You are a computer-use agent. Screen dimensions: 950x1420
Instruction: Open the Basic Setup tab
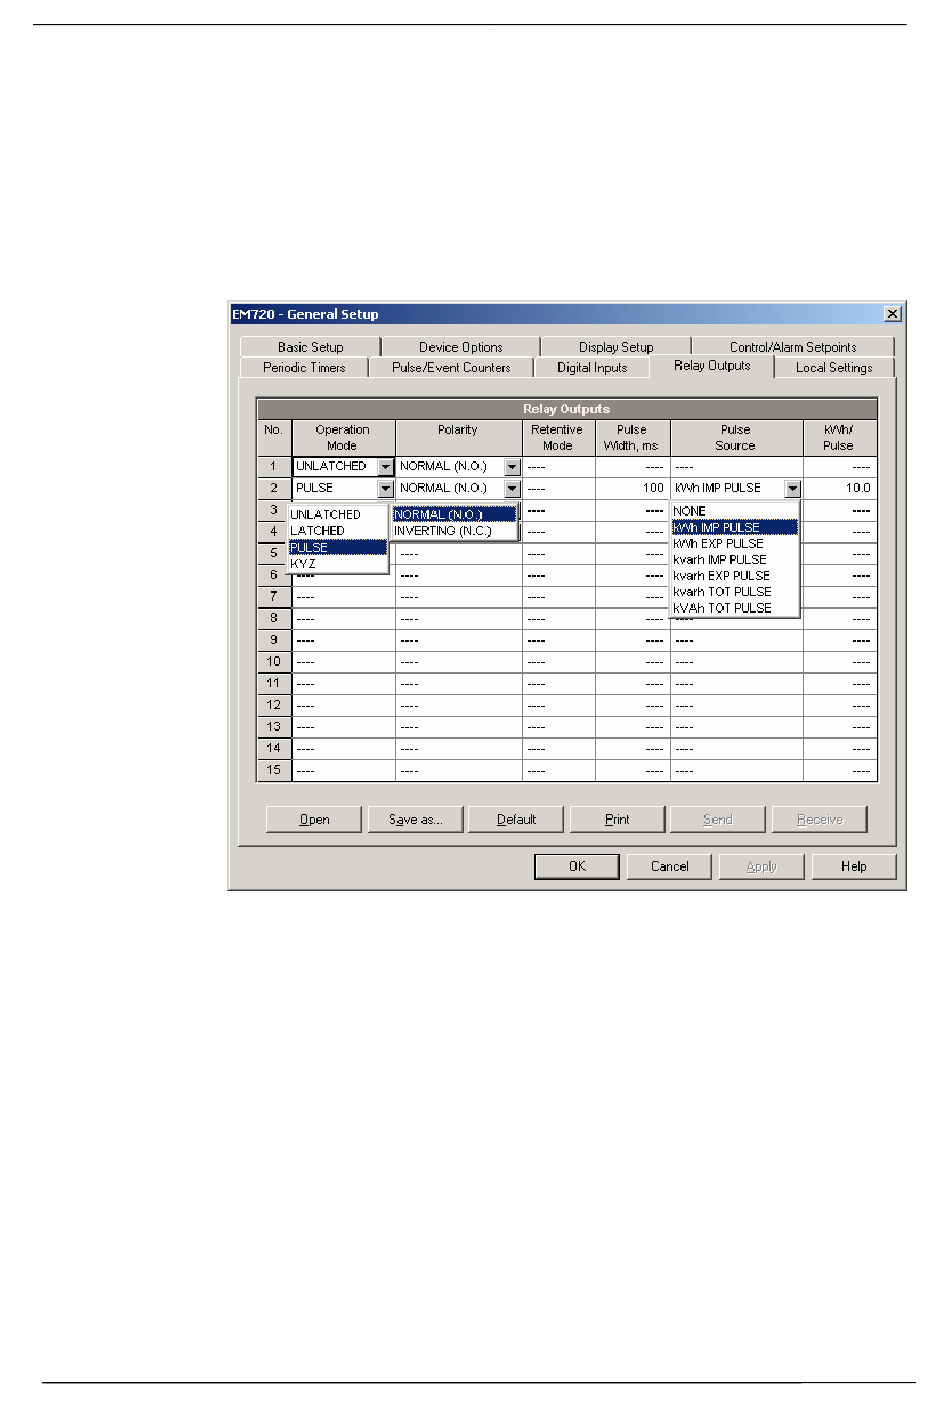click(310, 347)
